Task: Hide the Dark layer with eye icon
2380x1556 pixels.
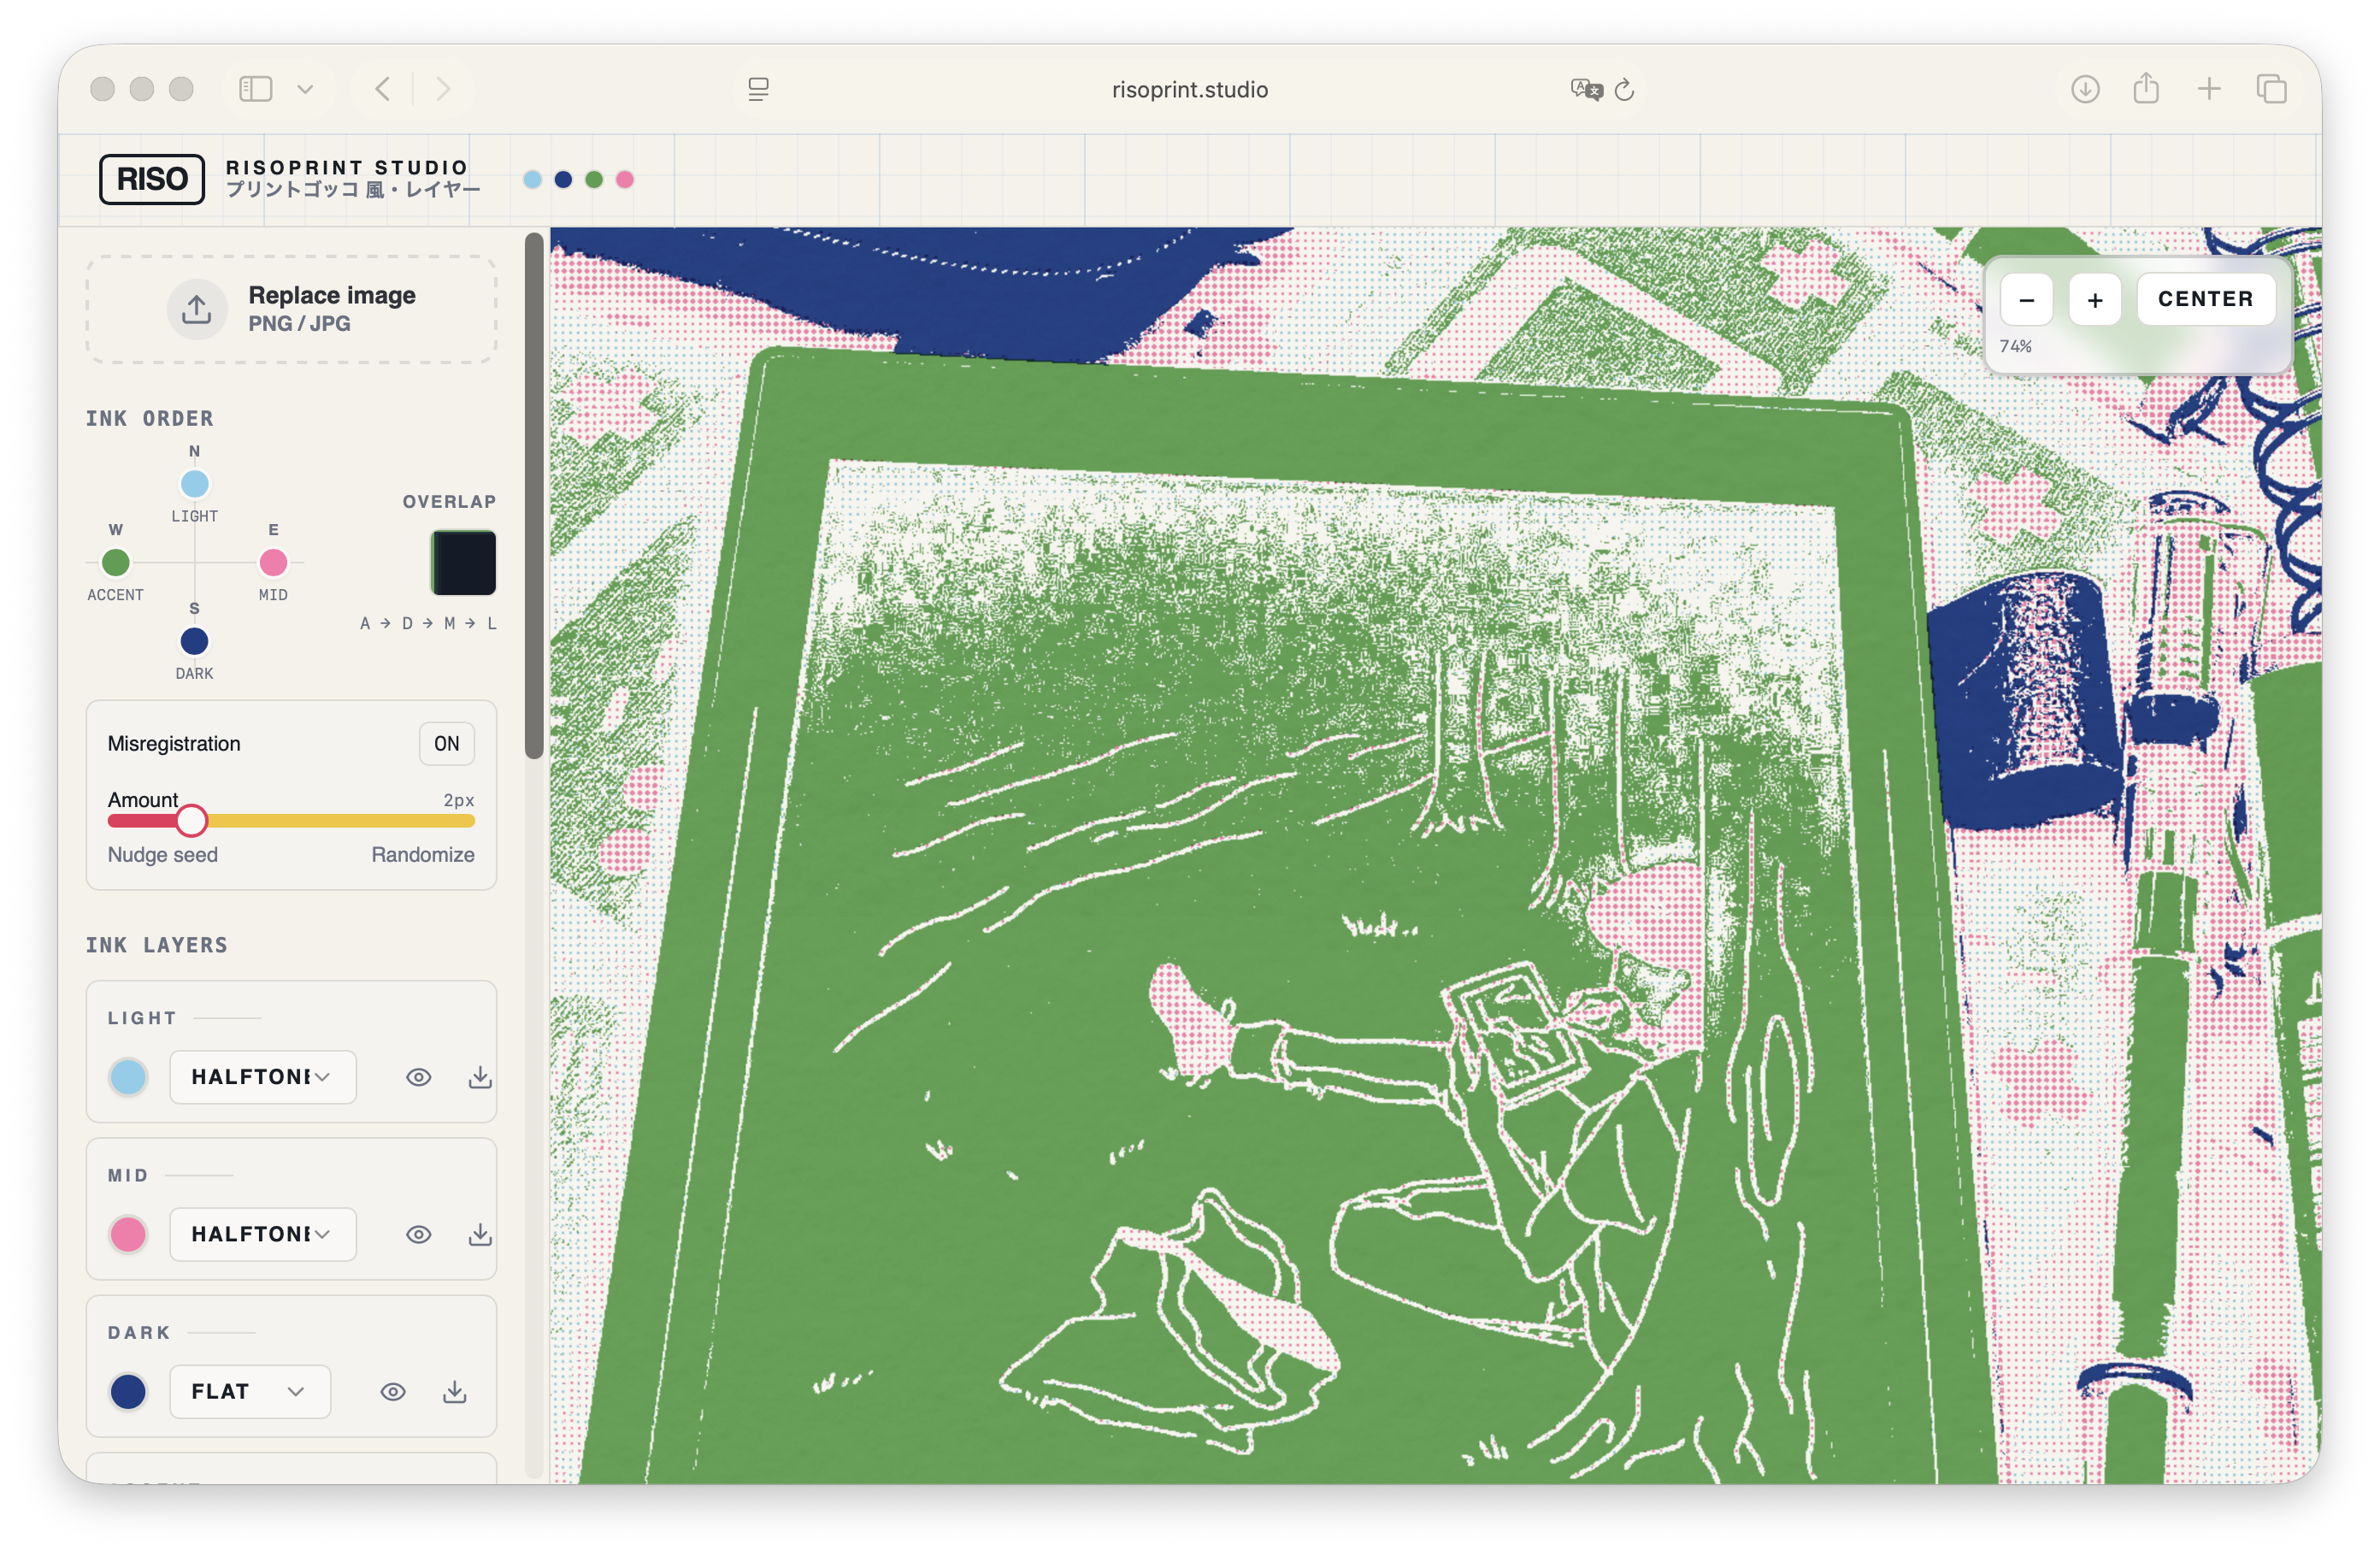Action: pos(393,1392)
